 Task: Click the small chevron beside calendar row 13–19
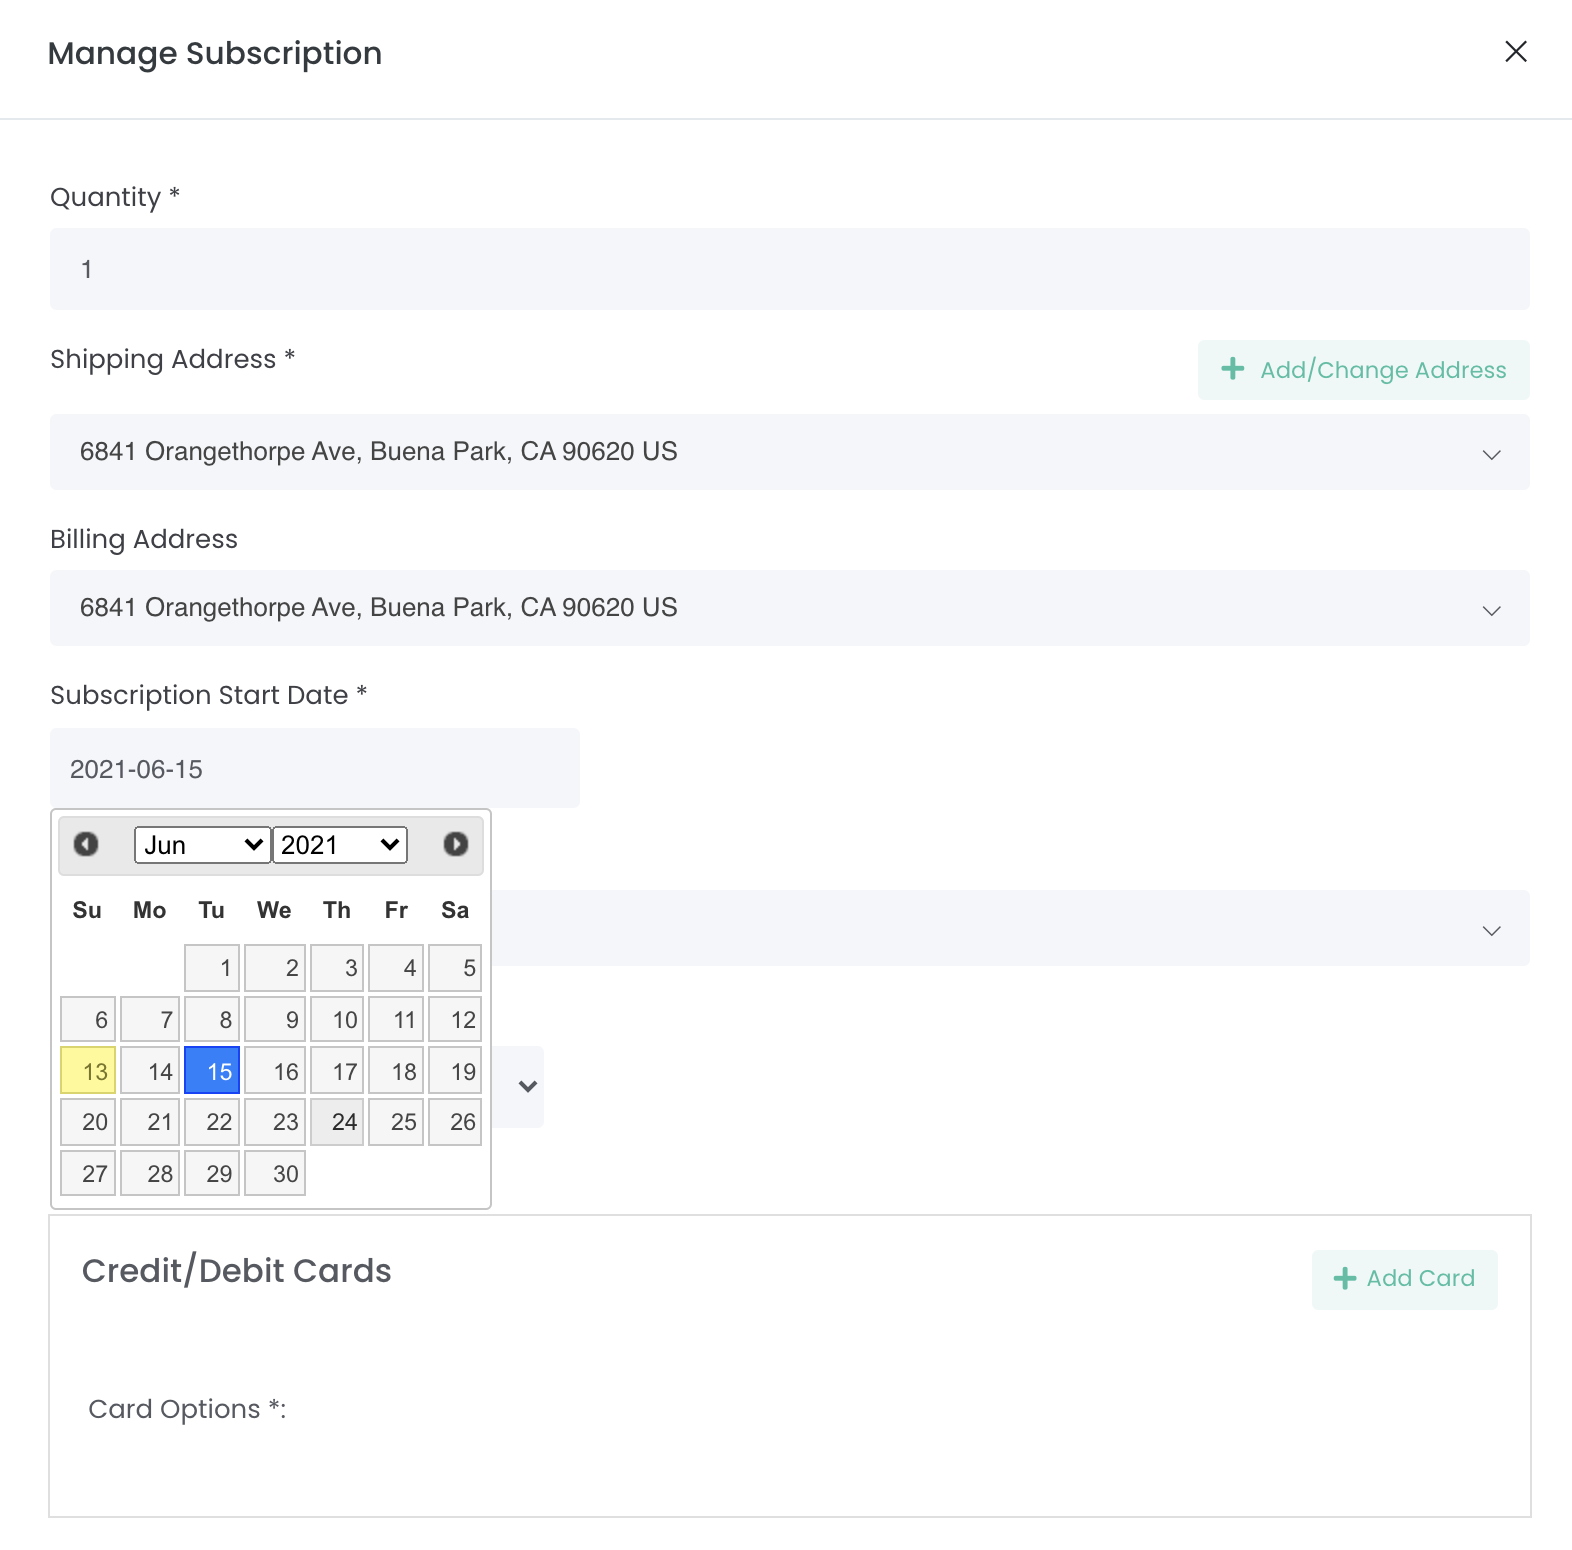[x=528, y=1086]
